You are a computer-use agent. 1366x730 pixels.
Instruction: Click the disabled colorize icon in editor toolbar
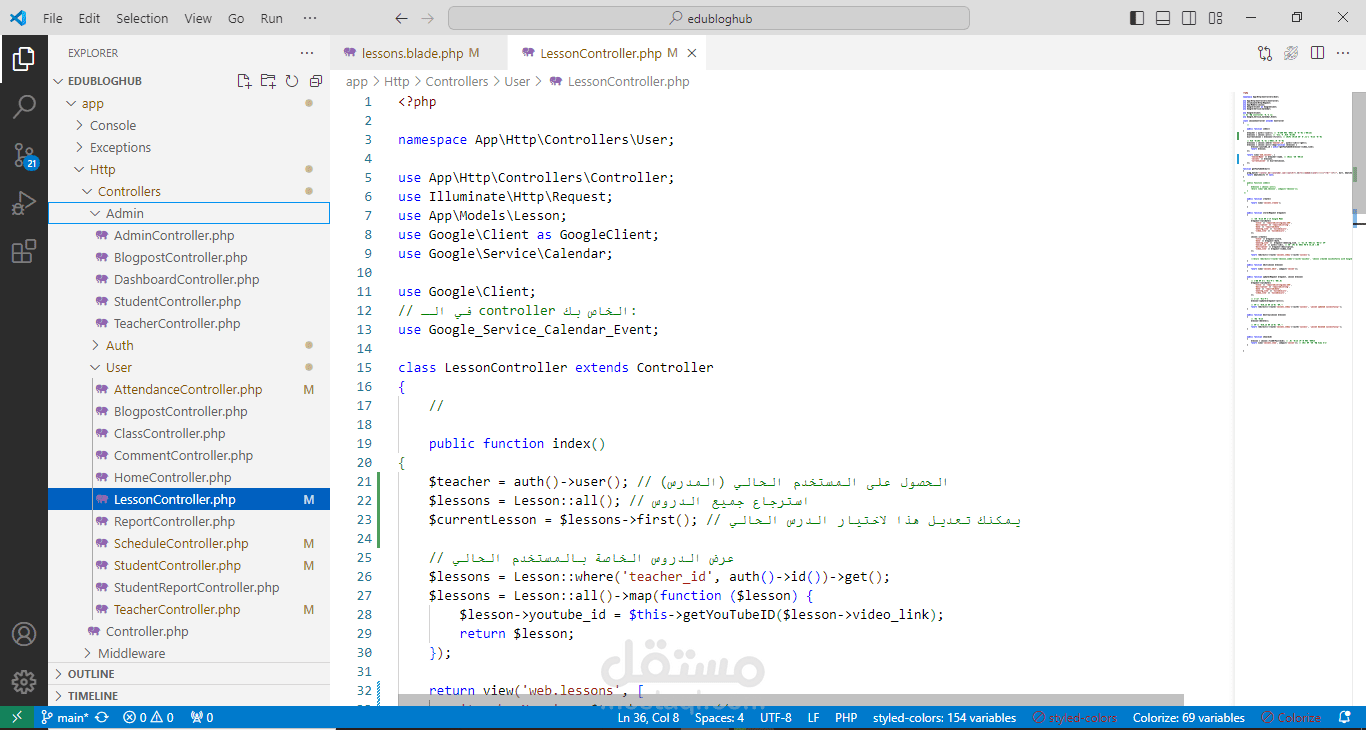click(x=1291, y=53)
